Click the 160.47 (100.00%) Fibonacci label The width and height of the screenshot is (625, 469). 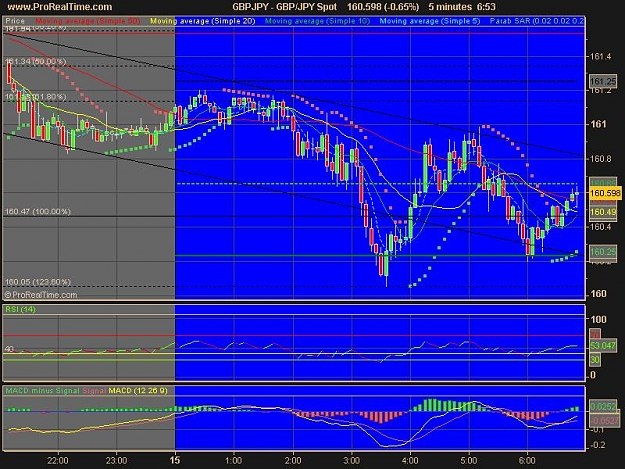(38, 211)
